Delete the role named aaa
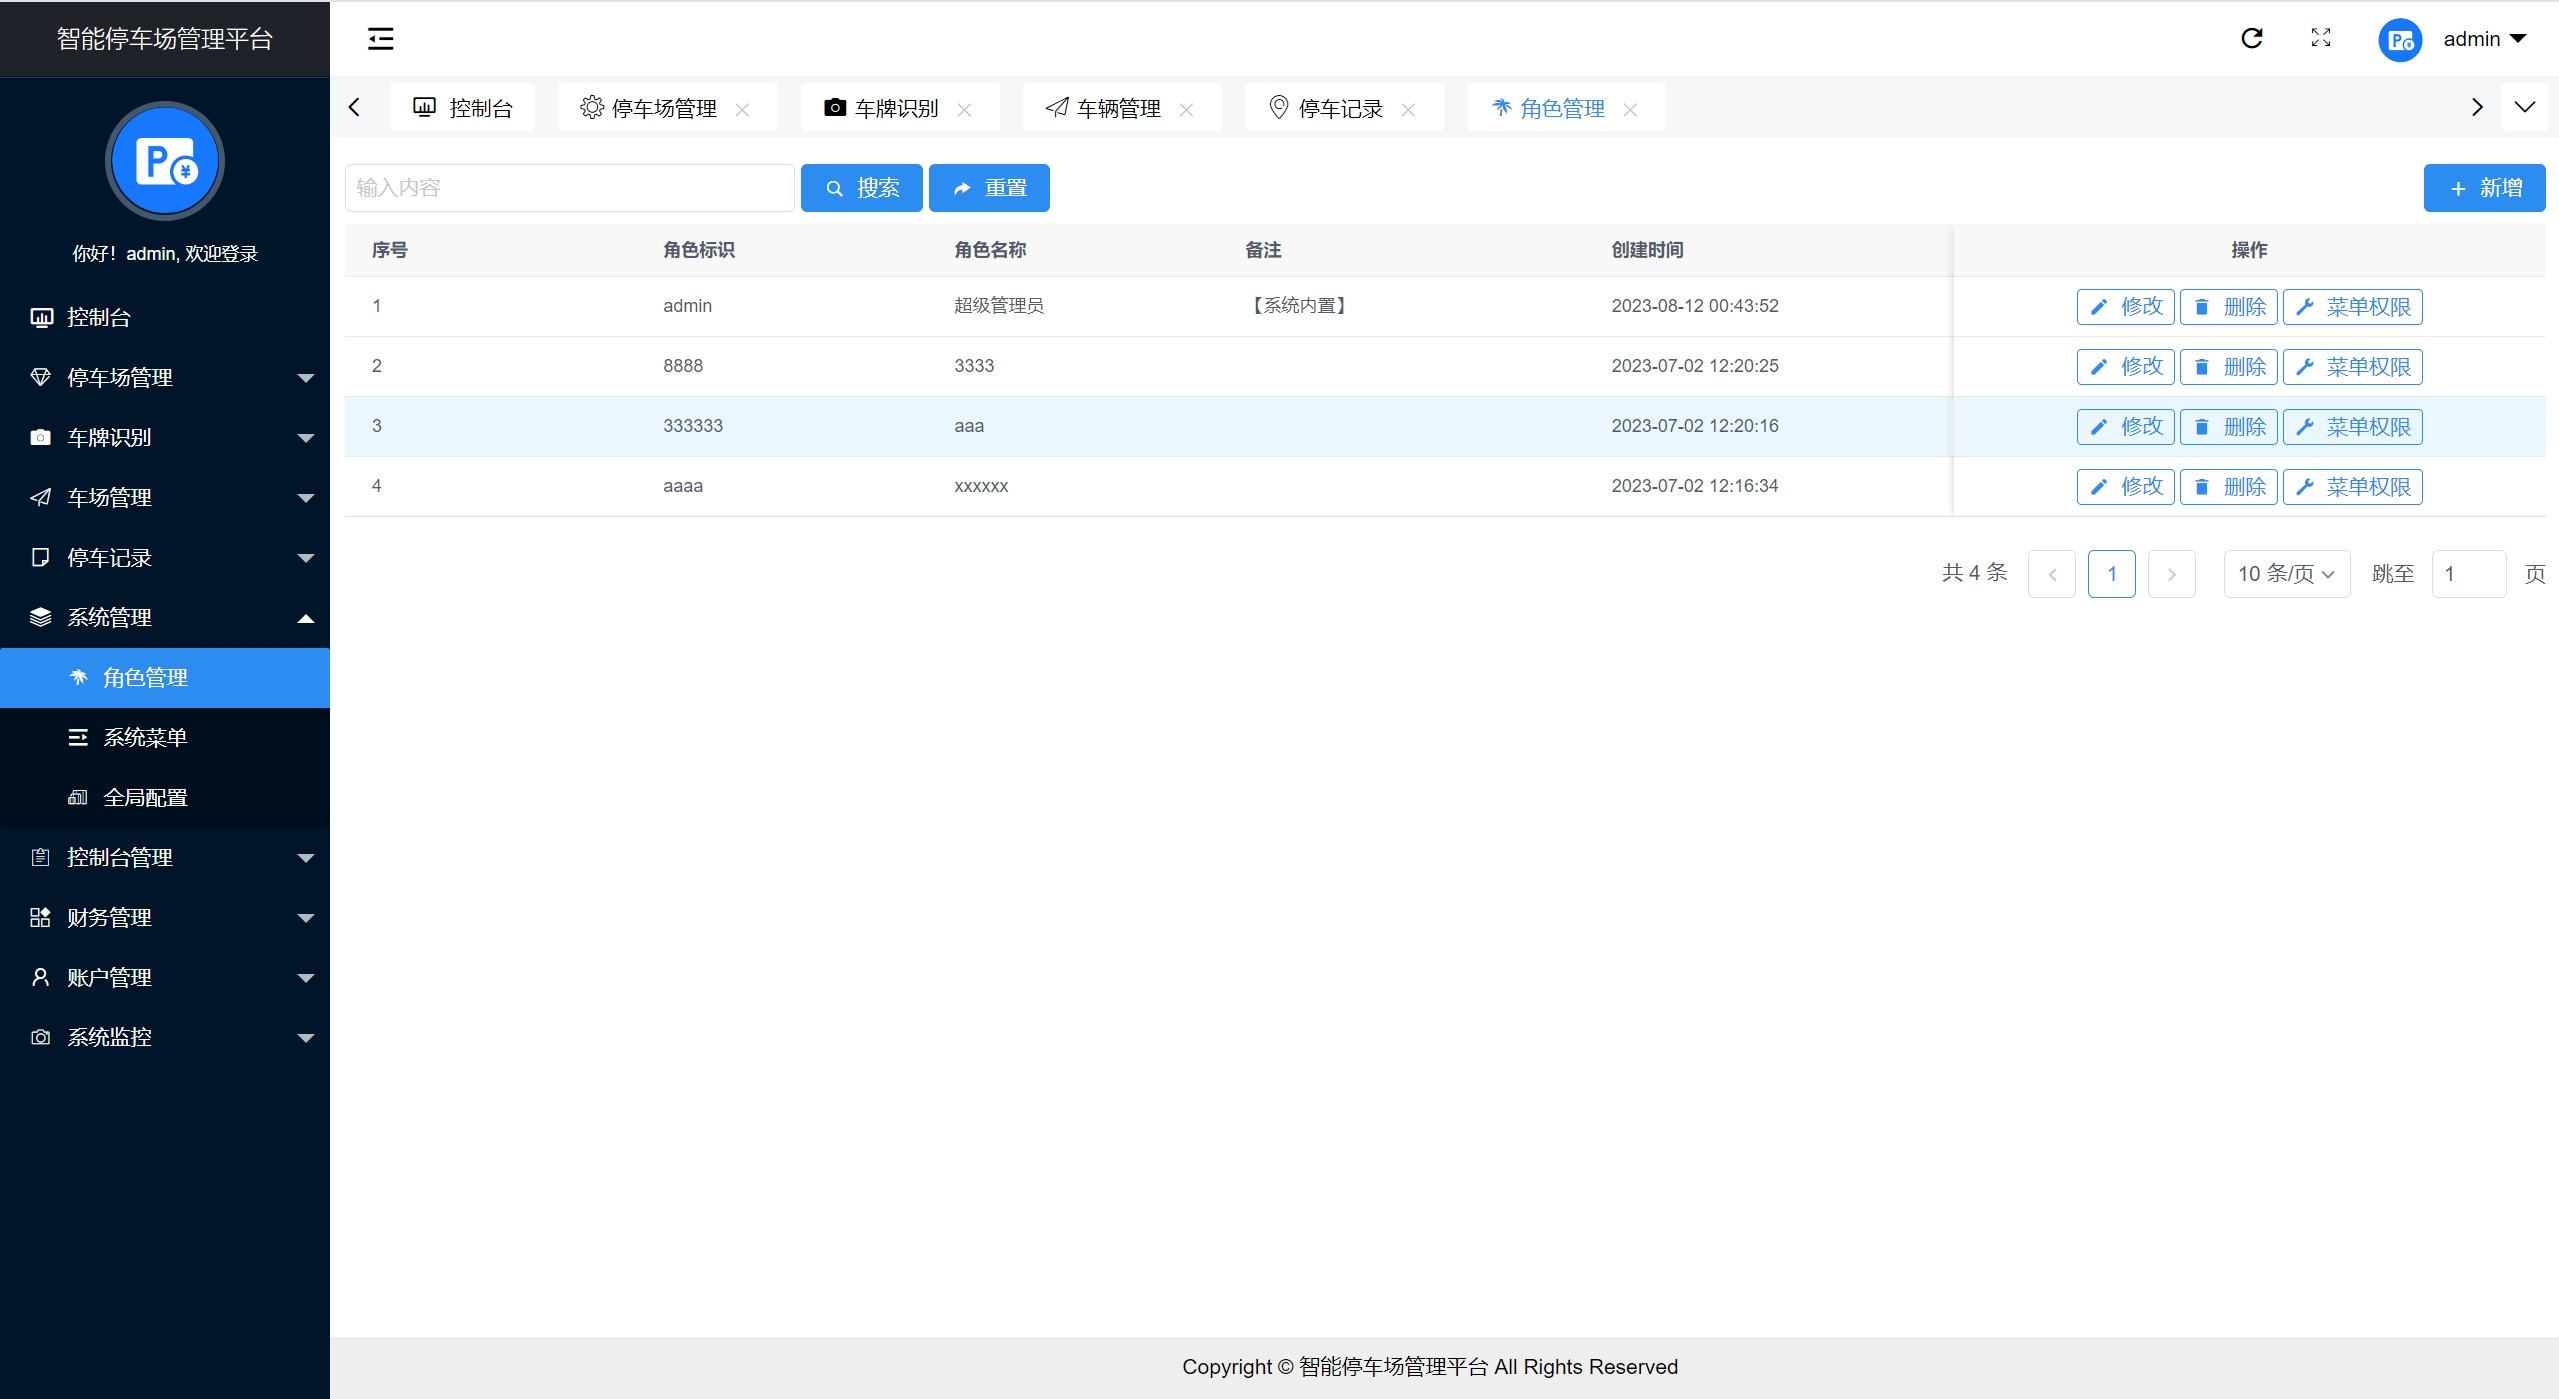Viewport: 2559px width, 1399px height. coord(2228,427)
